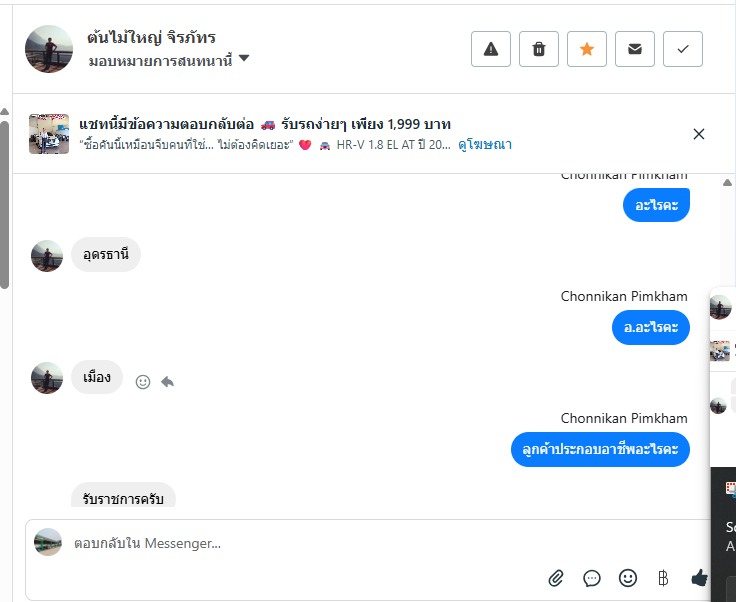Viewport: 736px width, 602px height.
Task: Mark conversation unread with envelope icon
Action: [x=635, y=49]
